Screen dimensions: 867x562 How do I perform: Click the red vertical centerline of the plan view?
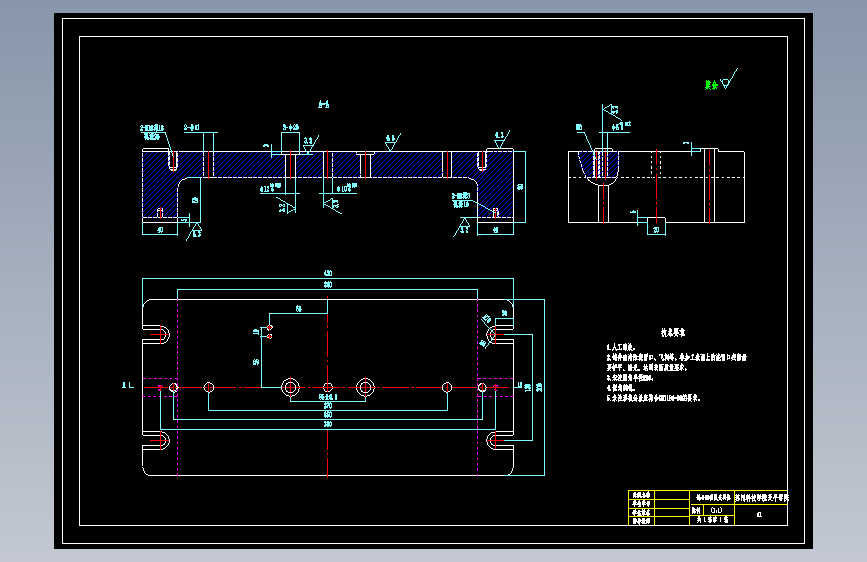click(x=327, y=387)
